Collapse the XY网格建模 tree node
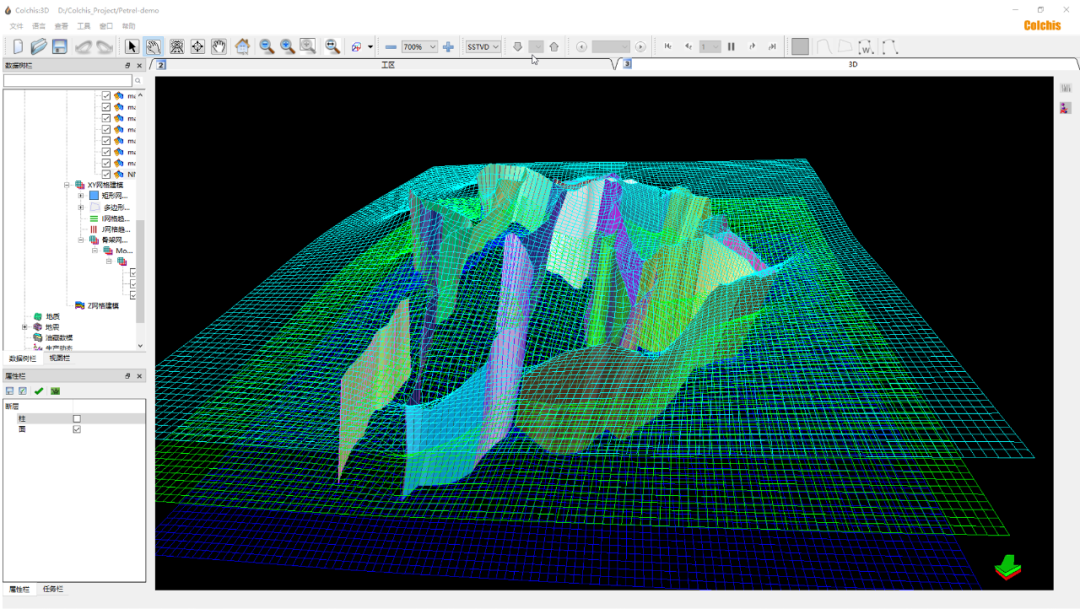 (67, 185)
